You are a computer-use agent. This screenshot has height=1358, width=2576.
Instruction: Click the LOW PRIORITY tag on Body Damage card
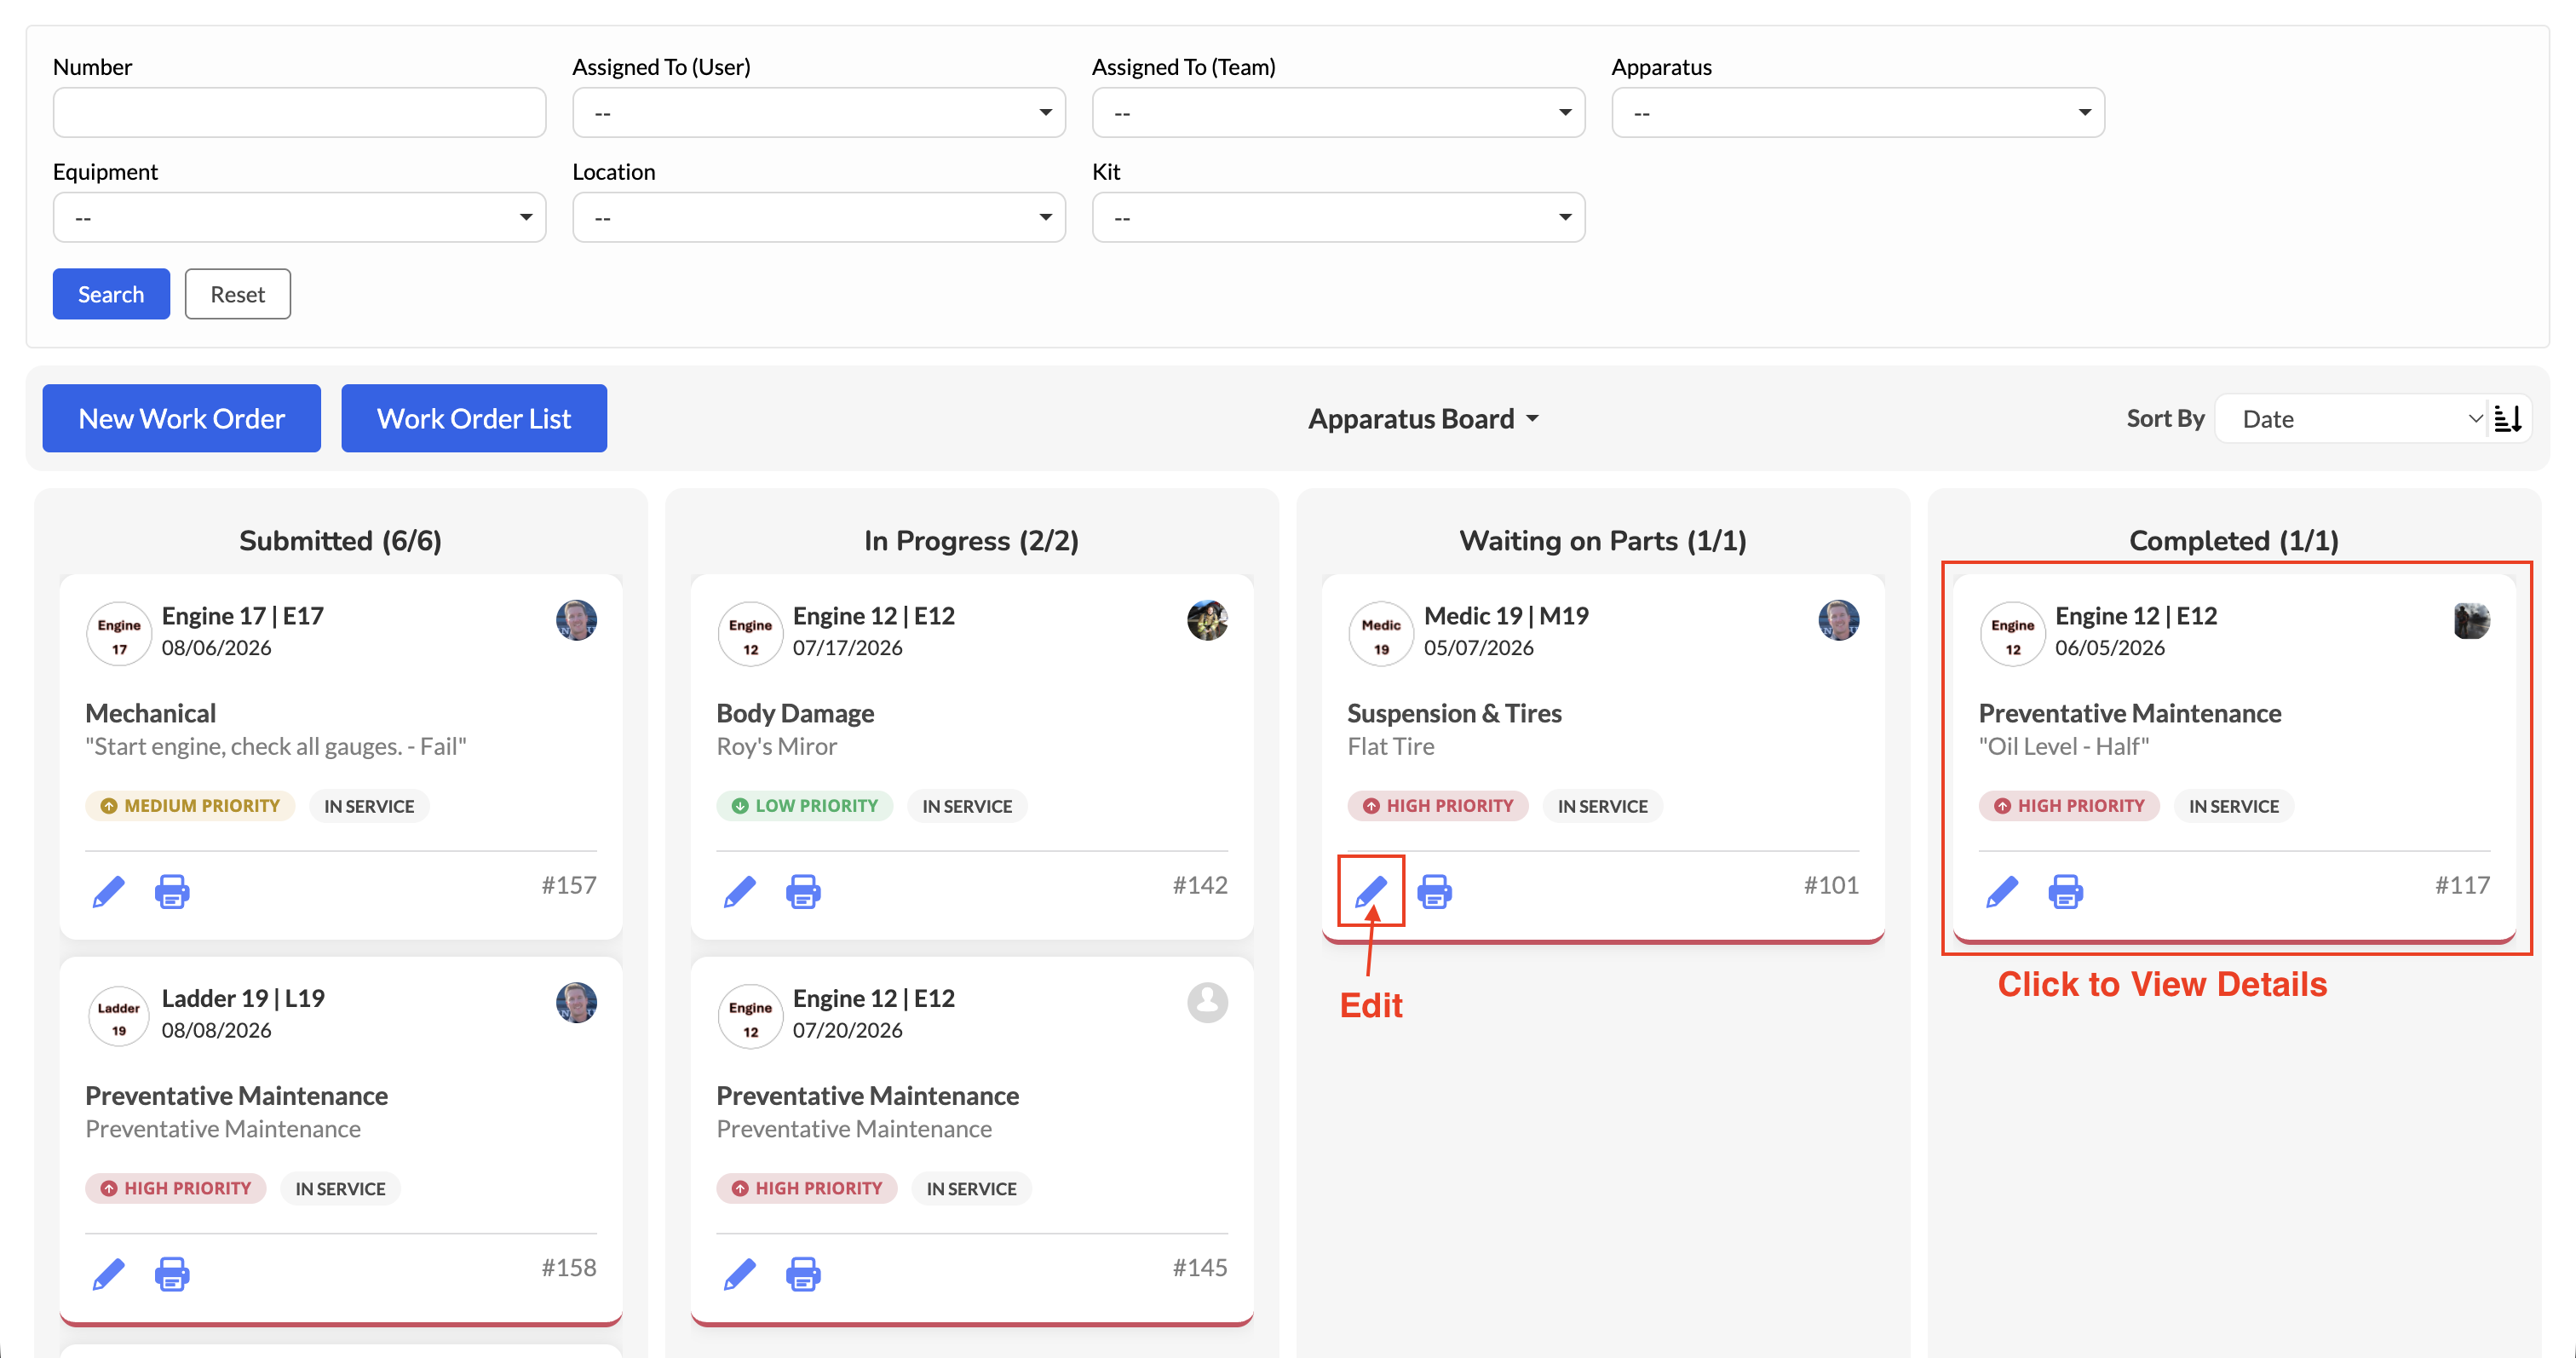pos(804,806)
